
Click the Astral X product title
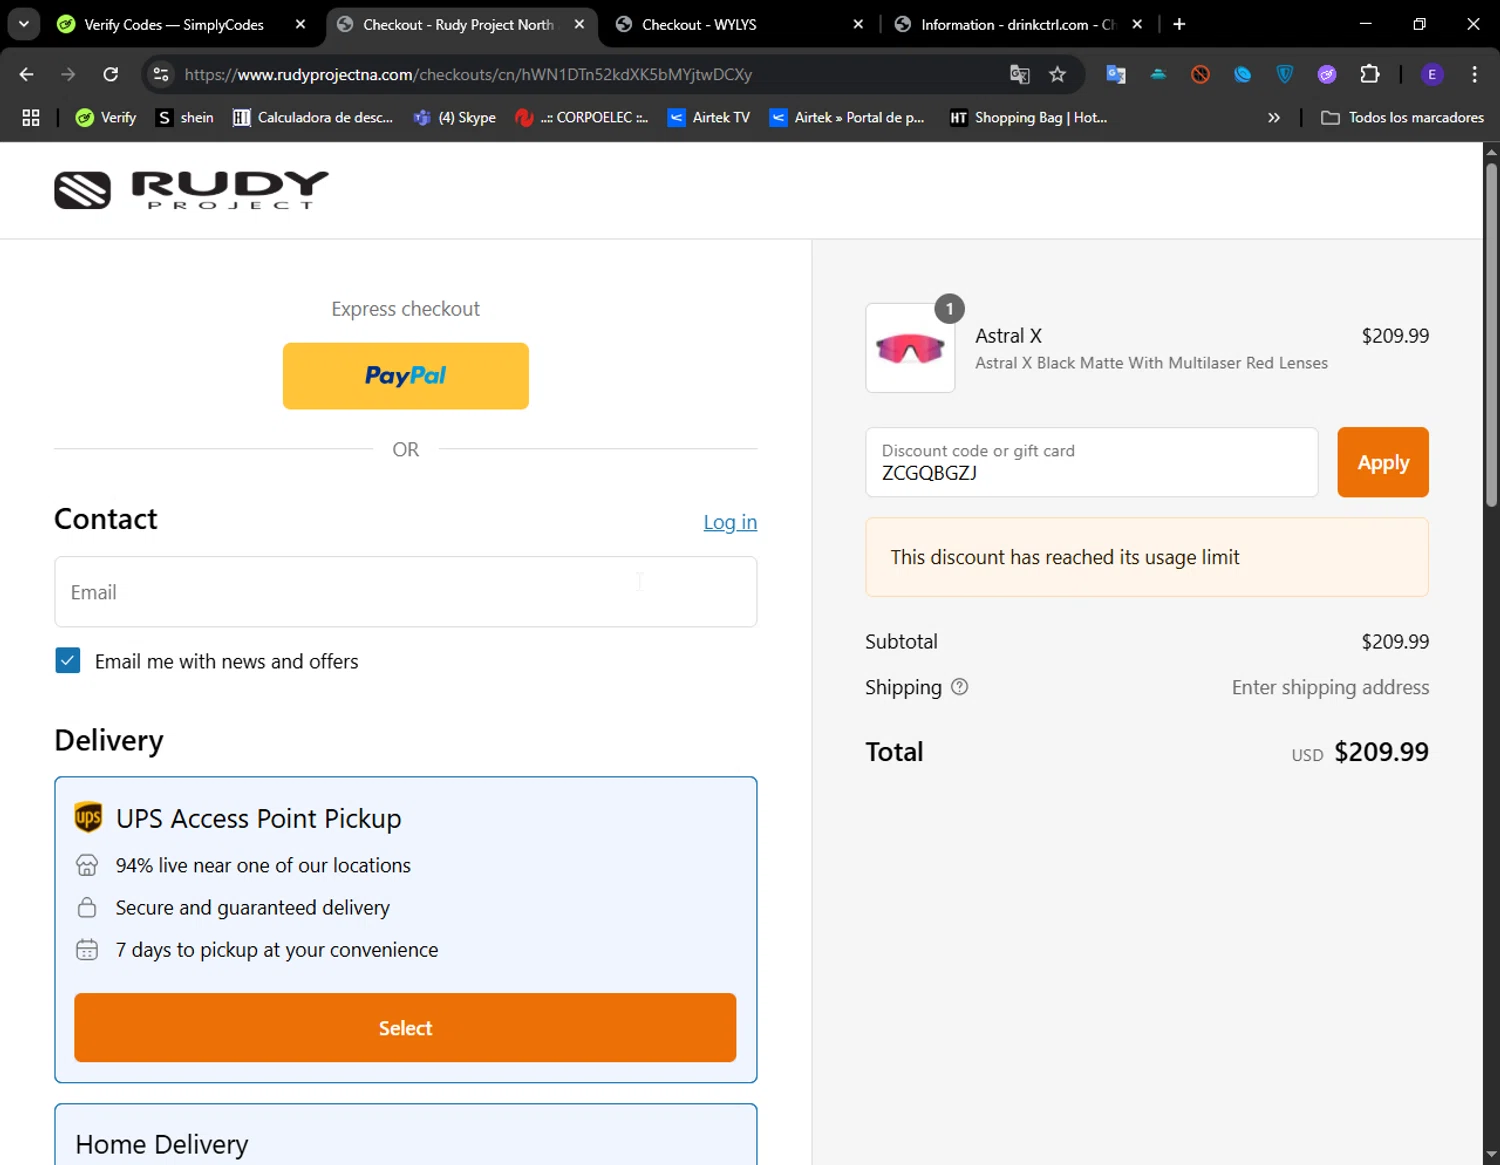(x=1008, y=336)
